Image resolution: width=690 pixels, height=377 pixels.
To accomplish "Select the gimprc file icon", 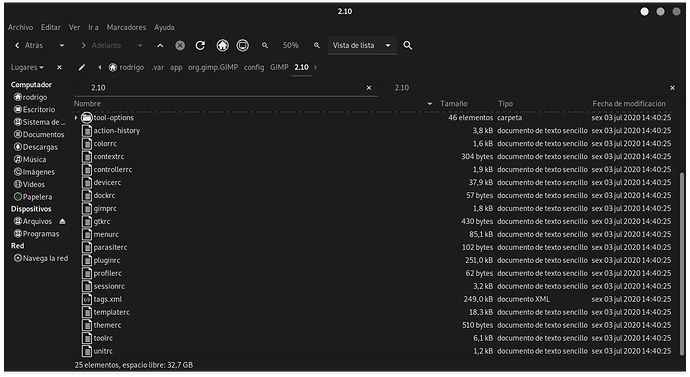I will (x=87, y=209).
